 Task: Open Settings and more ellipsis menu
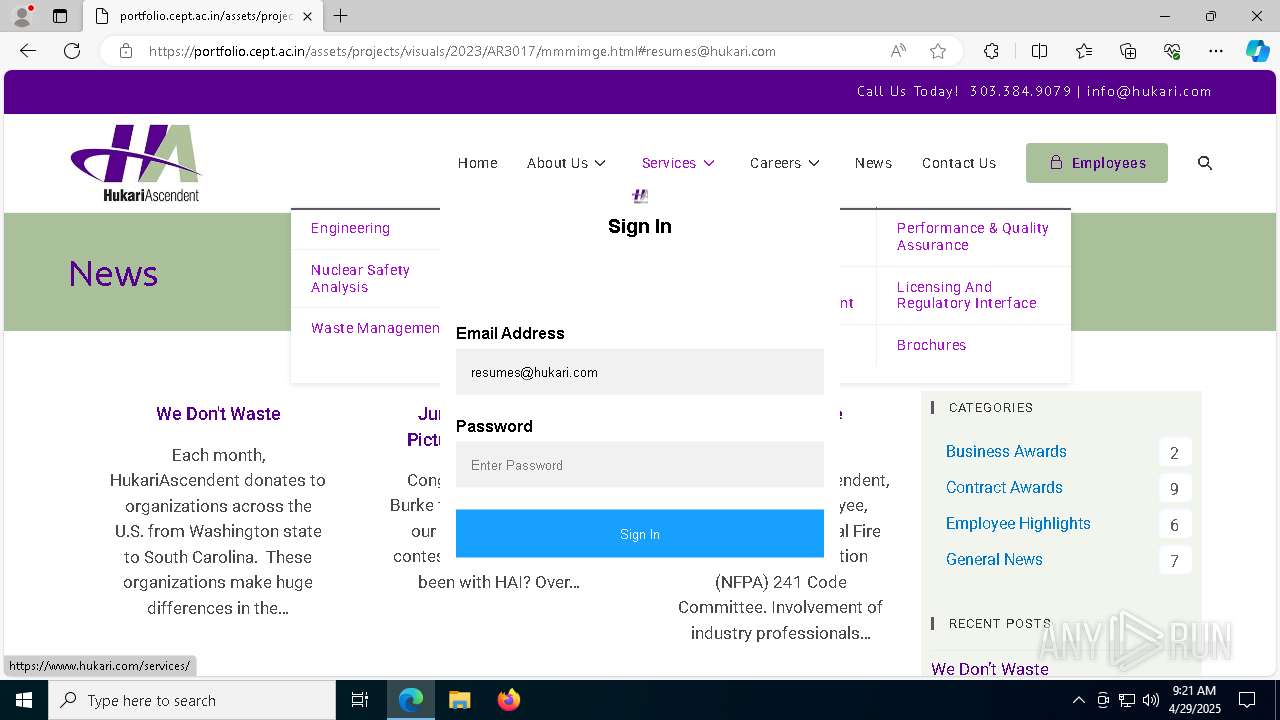1216,51
